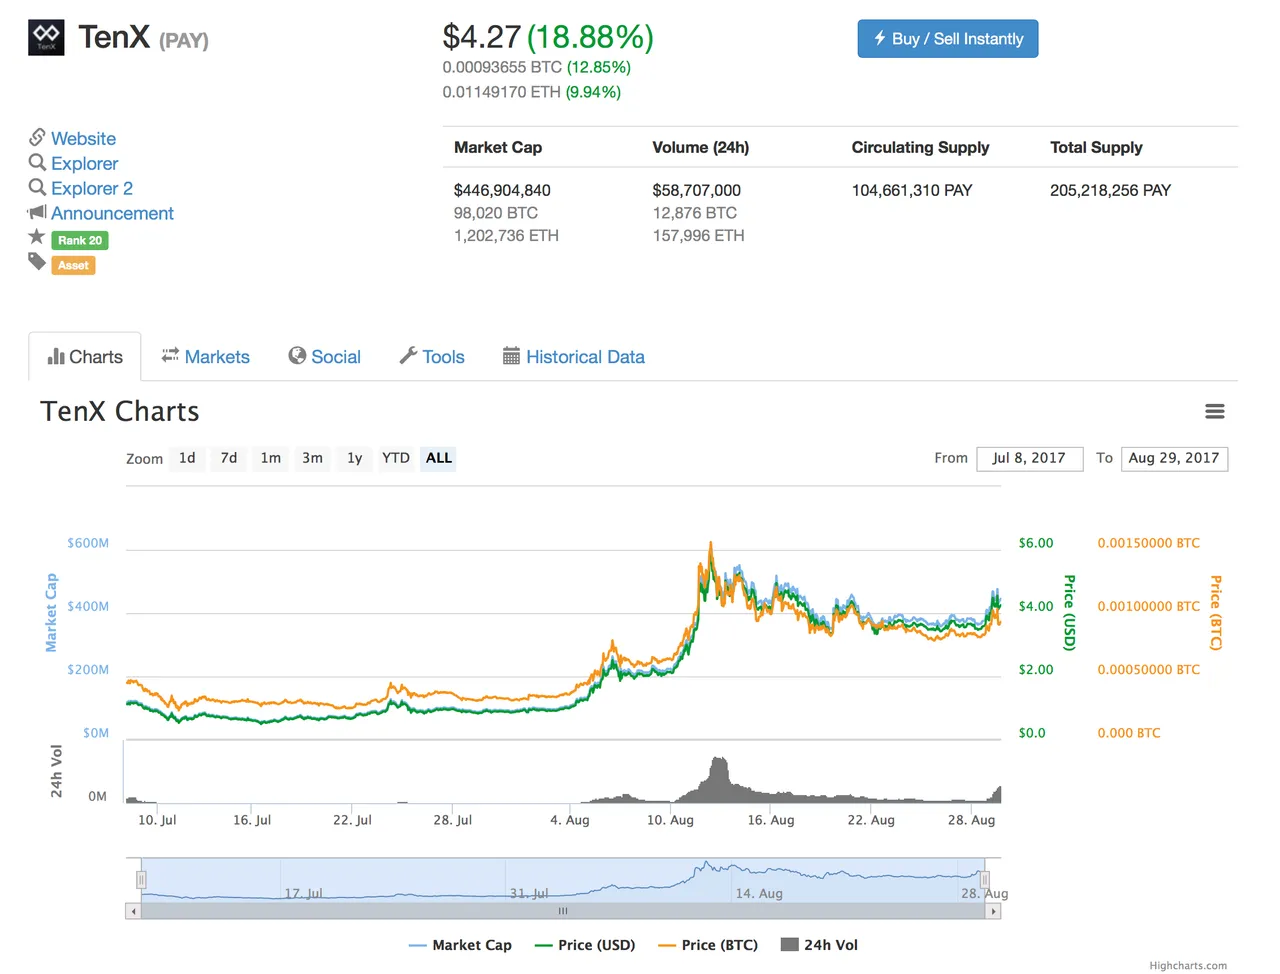Viewport: 1280px width, 974px height.
Task: Click the bar chart icon in Charts tab
Action: 56,357
